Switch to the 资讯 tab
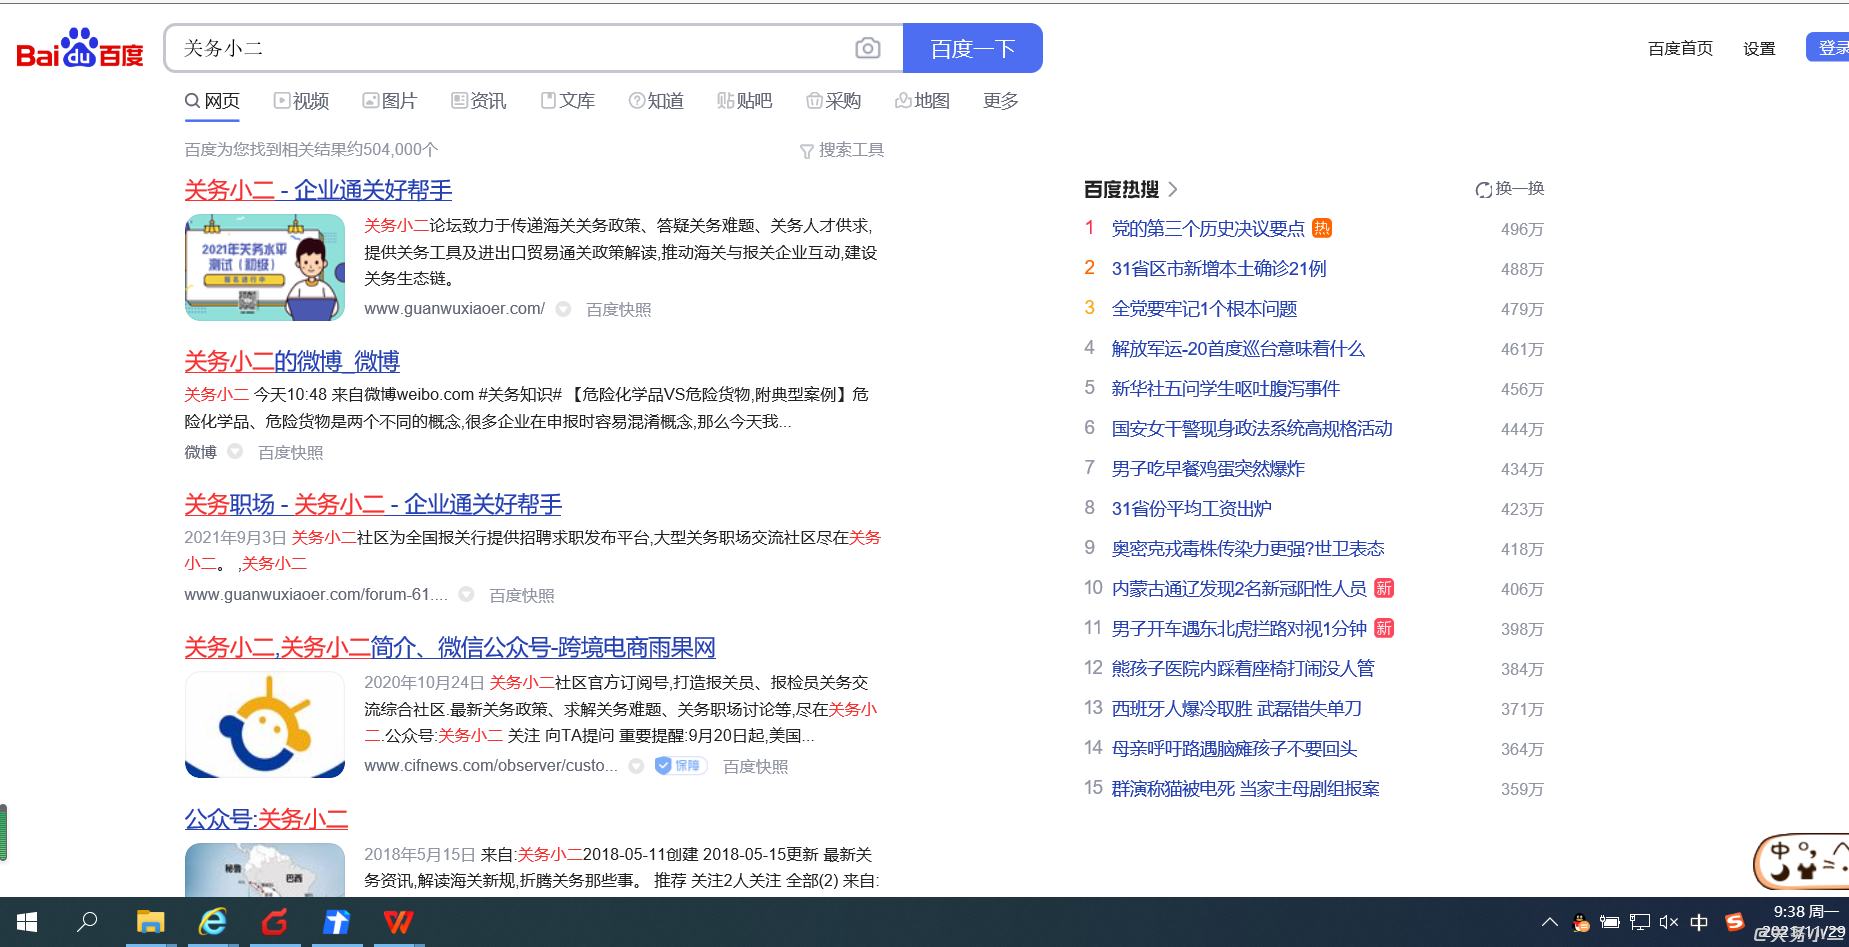The height and width of the screenshot is (947, 1849). pos(478,101)
